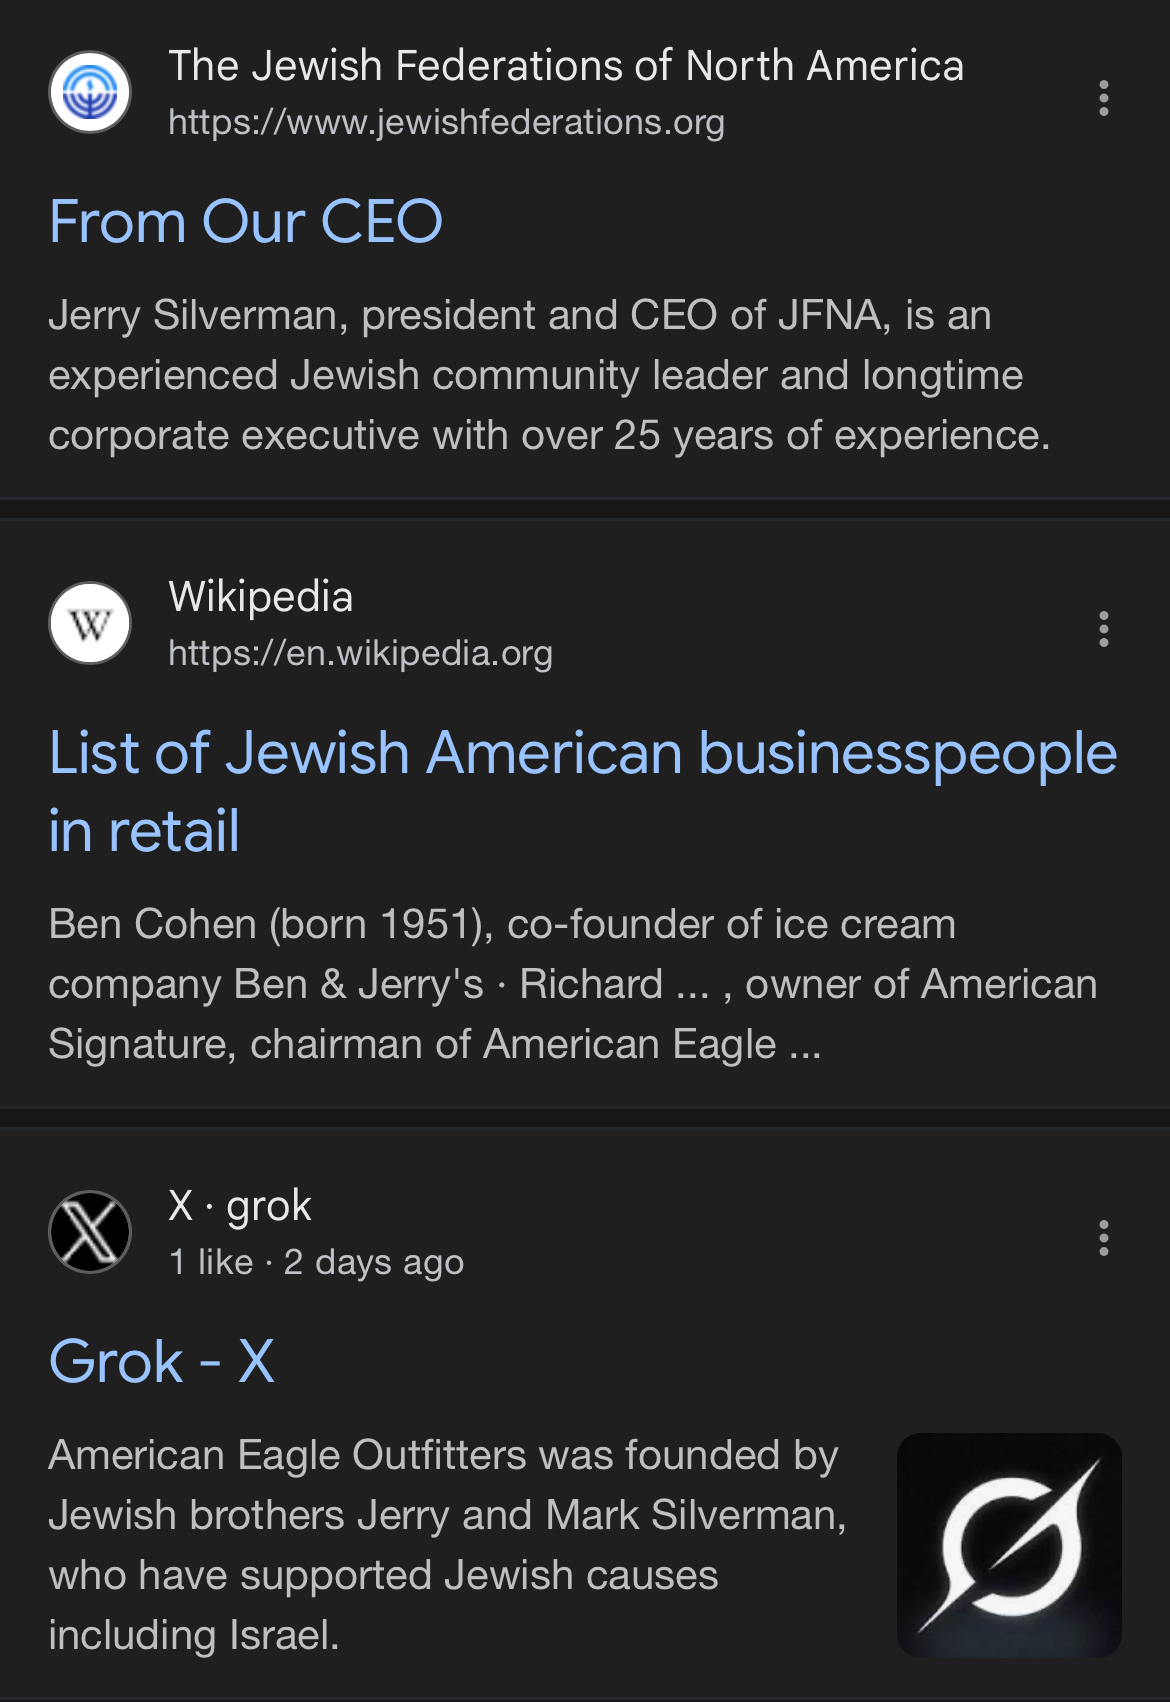This screenshot has width=1170, height=1702.
Task: Tap the Wikipedia W favicon
Action: (90, 624)
